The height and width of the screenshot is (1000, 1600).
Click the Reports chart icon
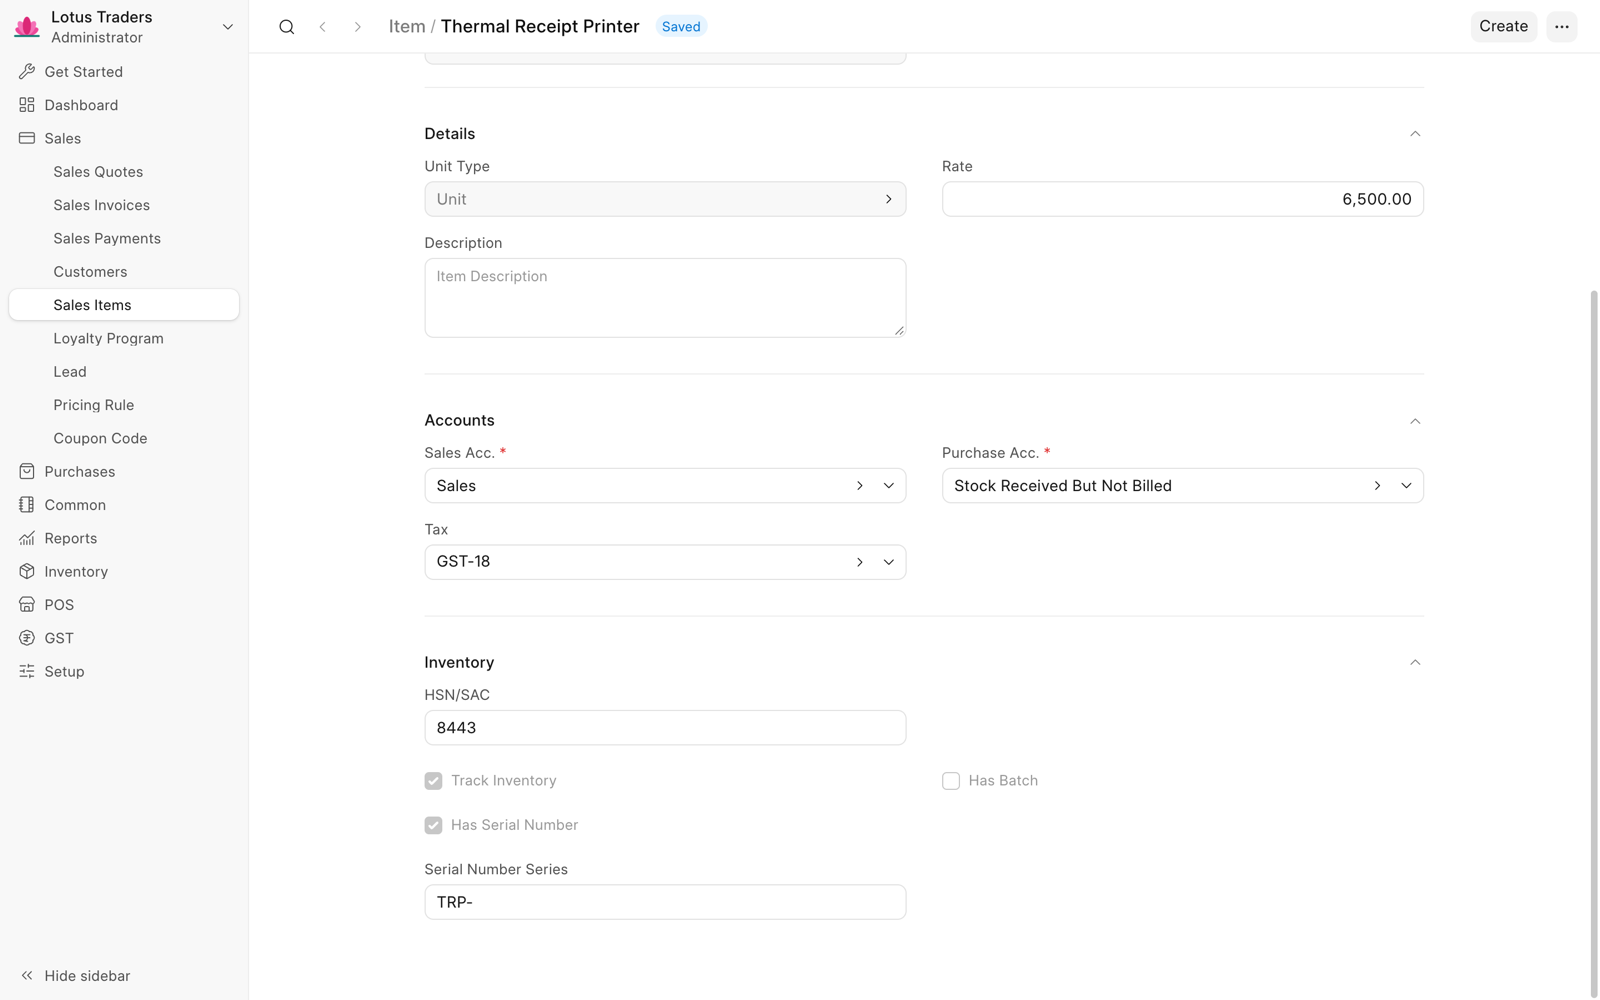(27, 538)
